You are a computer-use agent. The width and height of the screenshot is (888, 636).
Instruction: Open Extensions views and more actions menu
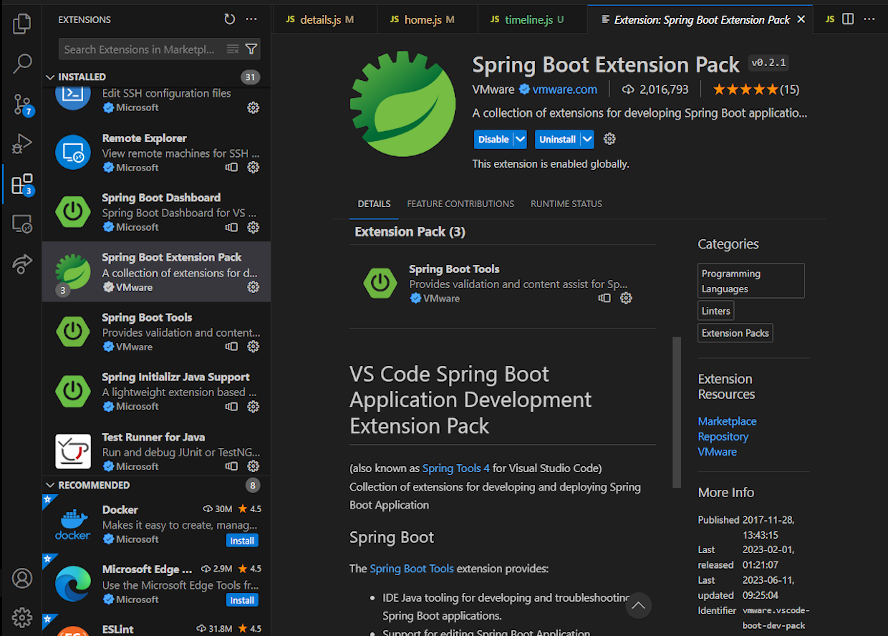tap(251, 19)
